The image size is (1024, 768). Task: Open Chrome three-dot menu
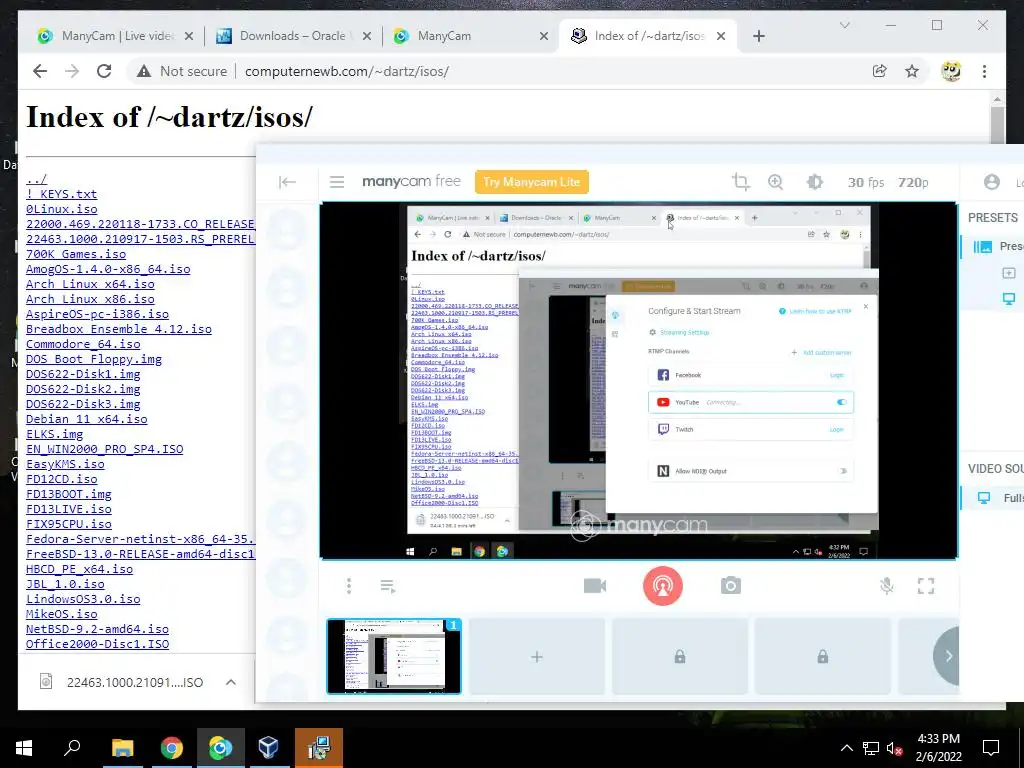click(984, 71)
